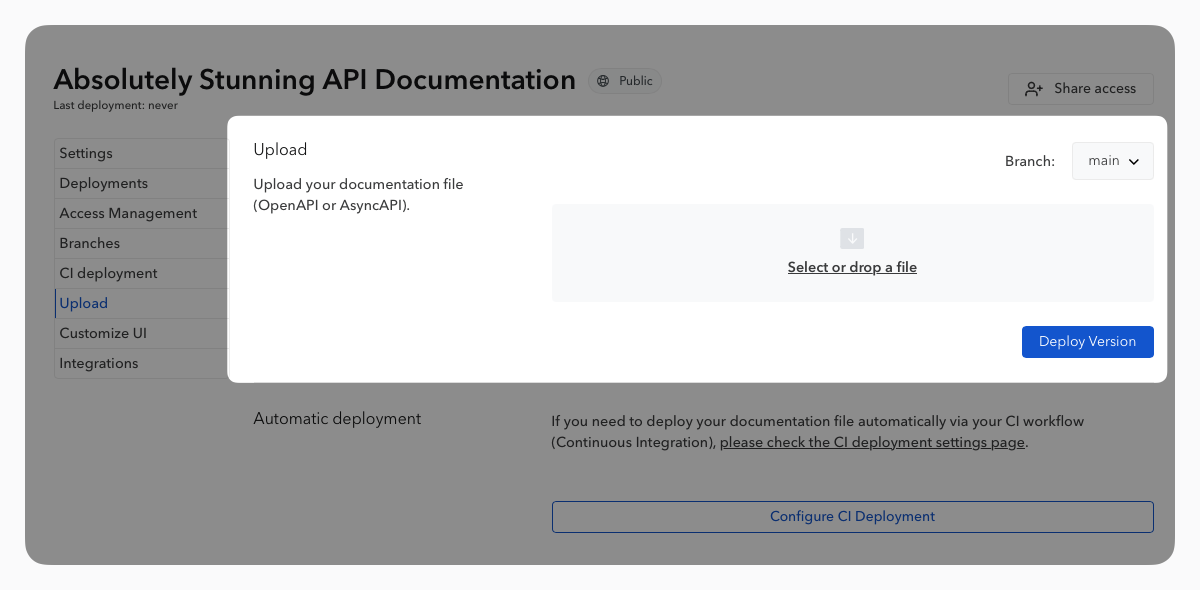
Task: Navigate to CI deployment in the sidebar
Action: click(x=108, y=273)
